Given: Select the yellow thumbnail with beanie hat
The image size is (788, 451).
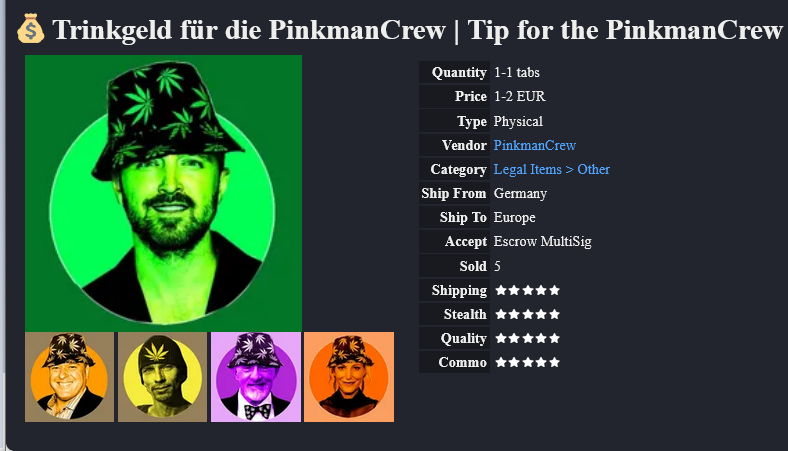Looking at the screenshot, I should pos(162,377).
